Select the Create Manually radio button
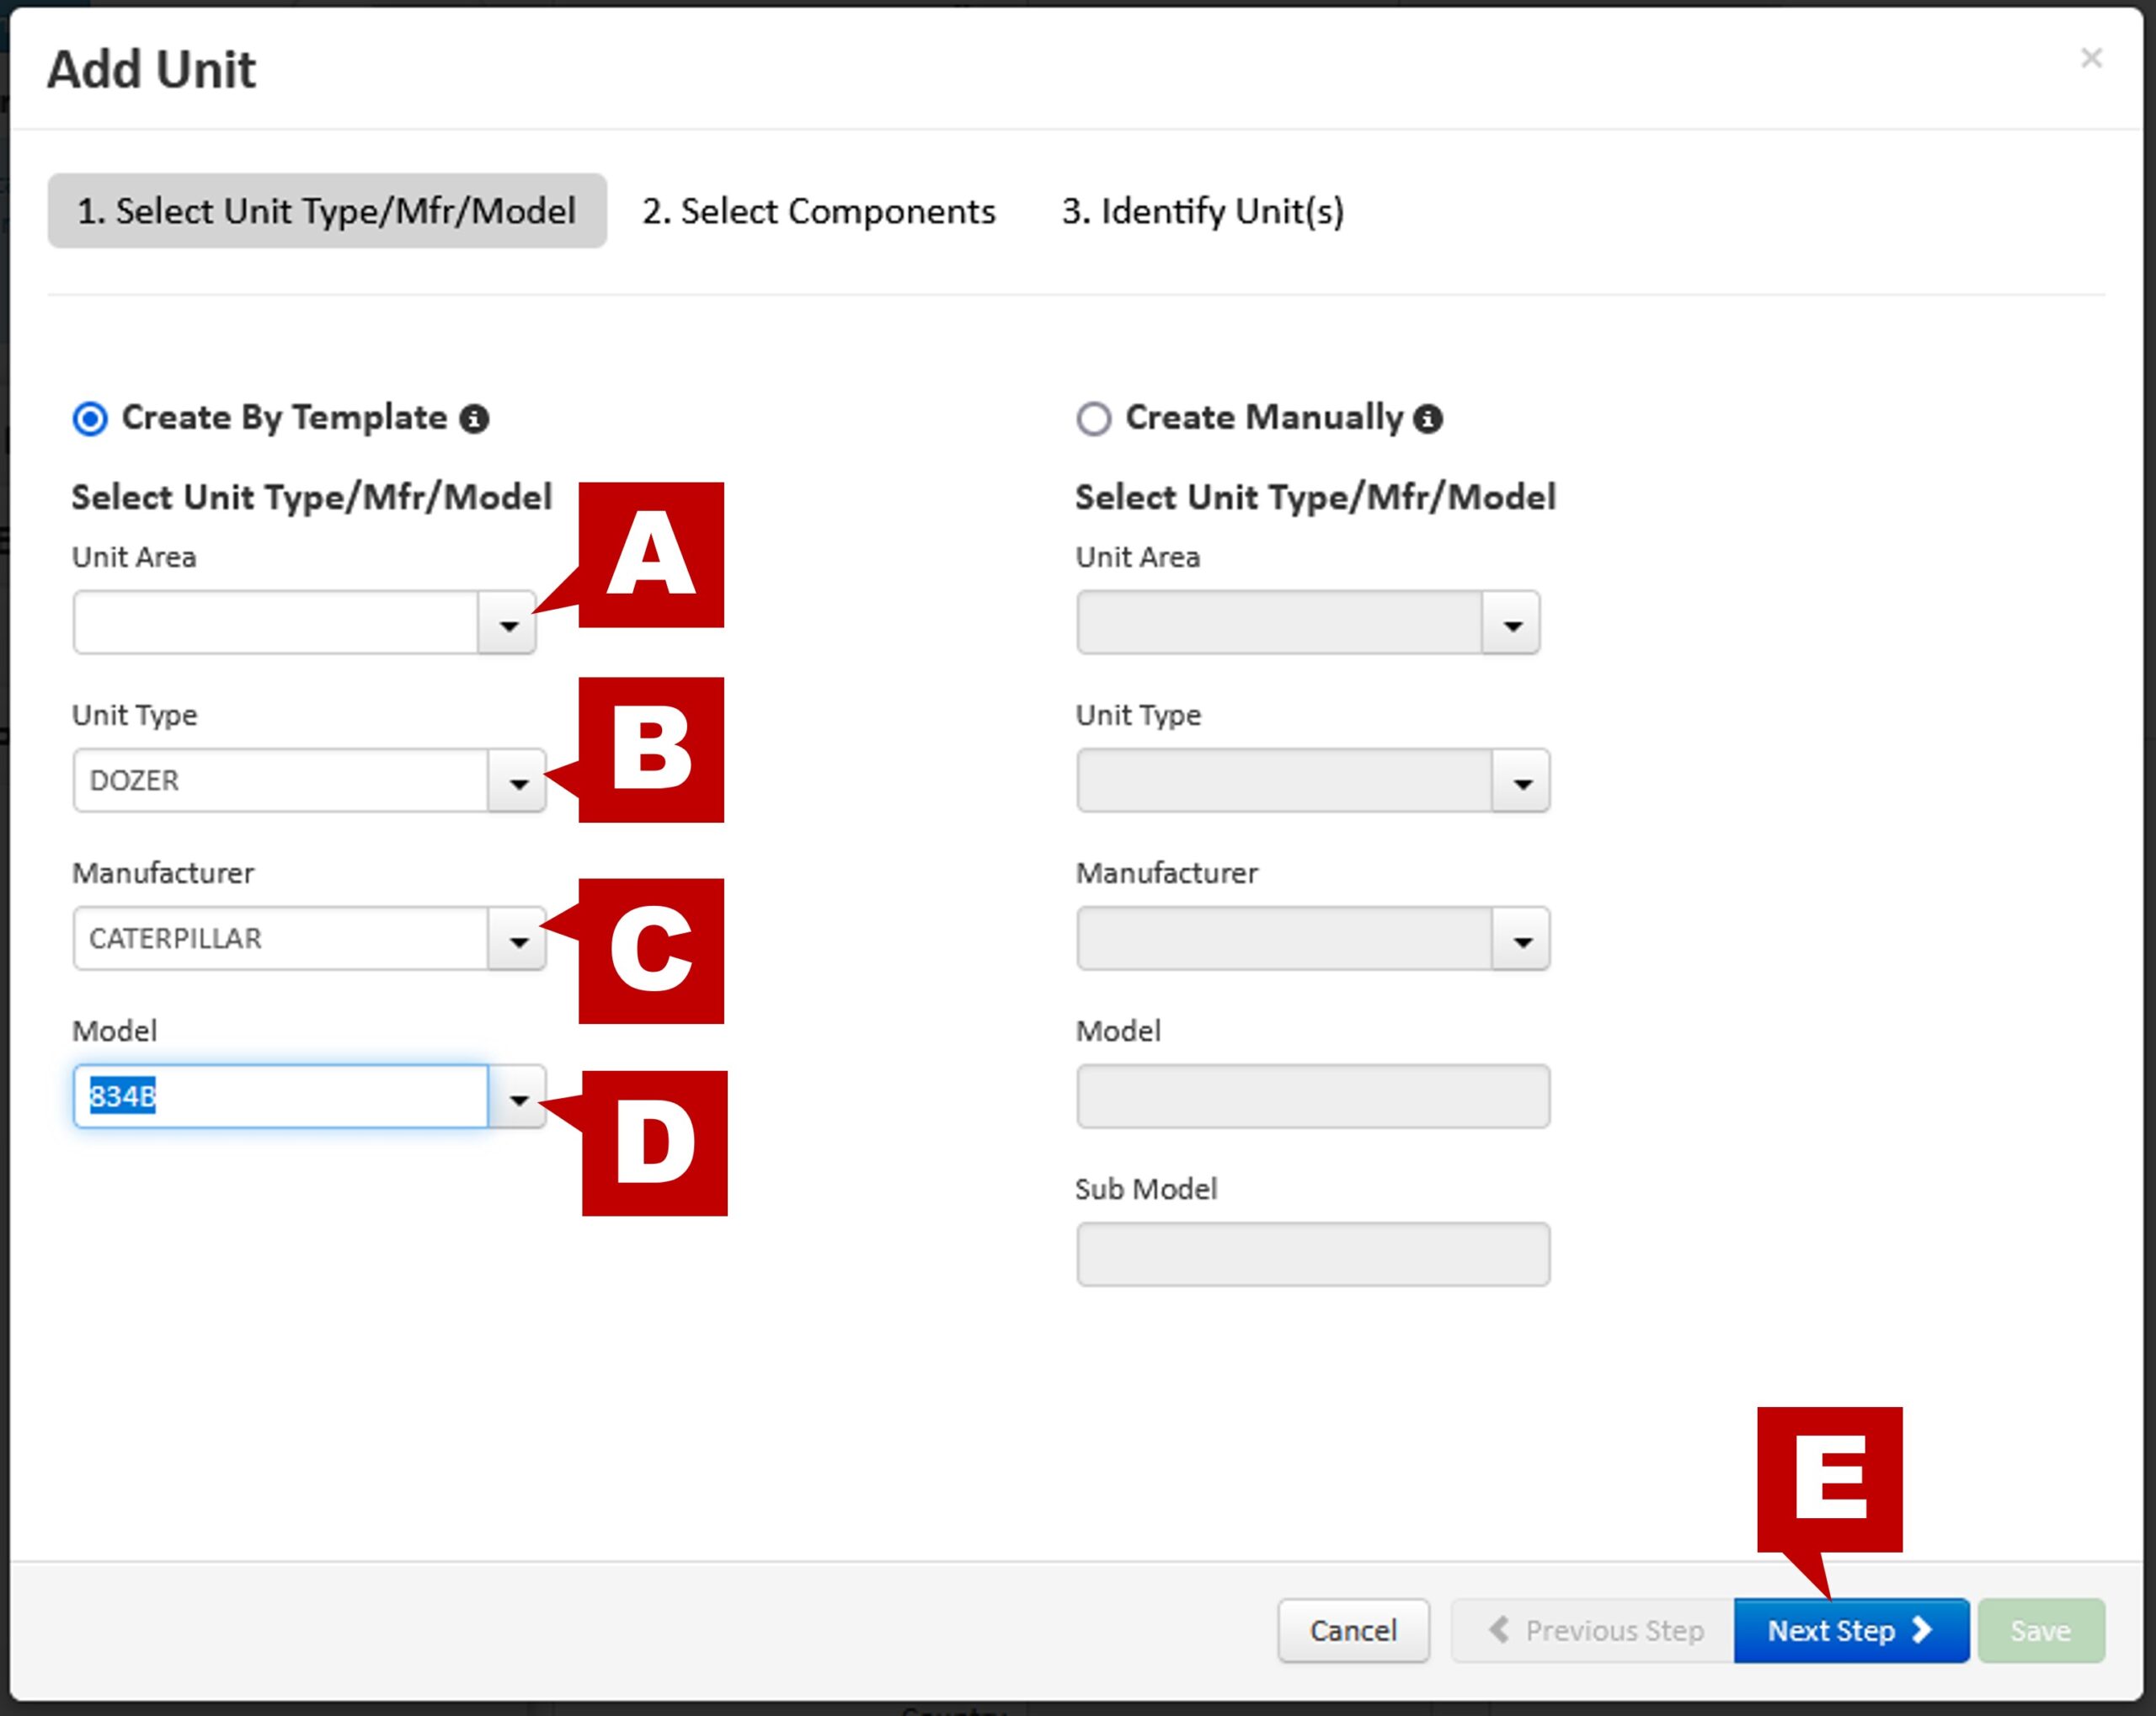The image size is (2156, 1716). pyautogui.click(x=1093, y=418)
